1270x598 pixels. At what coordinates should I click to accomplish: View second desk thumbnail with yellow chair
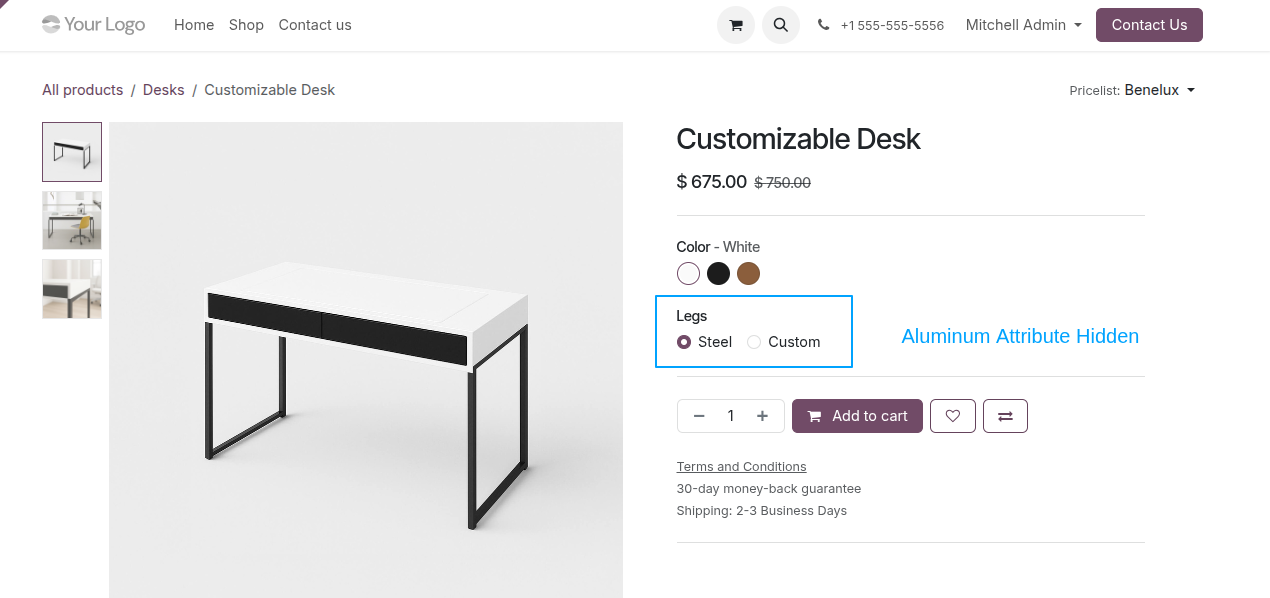[72, 220]
